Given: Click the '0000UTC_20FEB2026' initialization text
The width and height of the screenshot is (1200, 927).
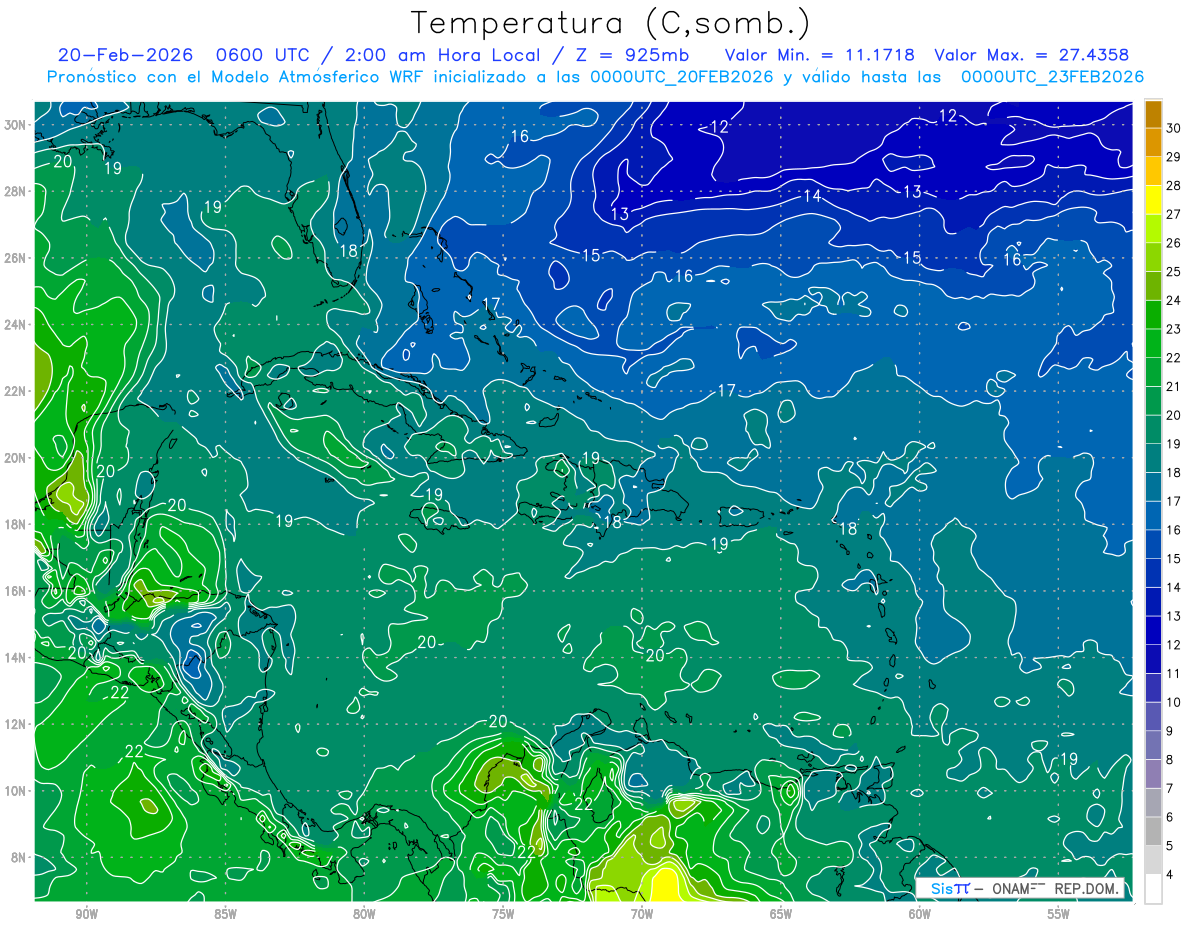Looking at the screenshot, I should tap(682, 77).
